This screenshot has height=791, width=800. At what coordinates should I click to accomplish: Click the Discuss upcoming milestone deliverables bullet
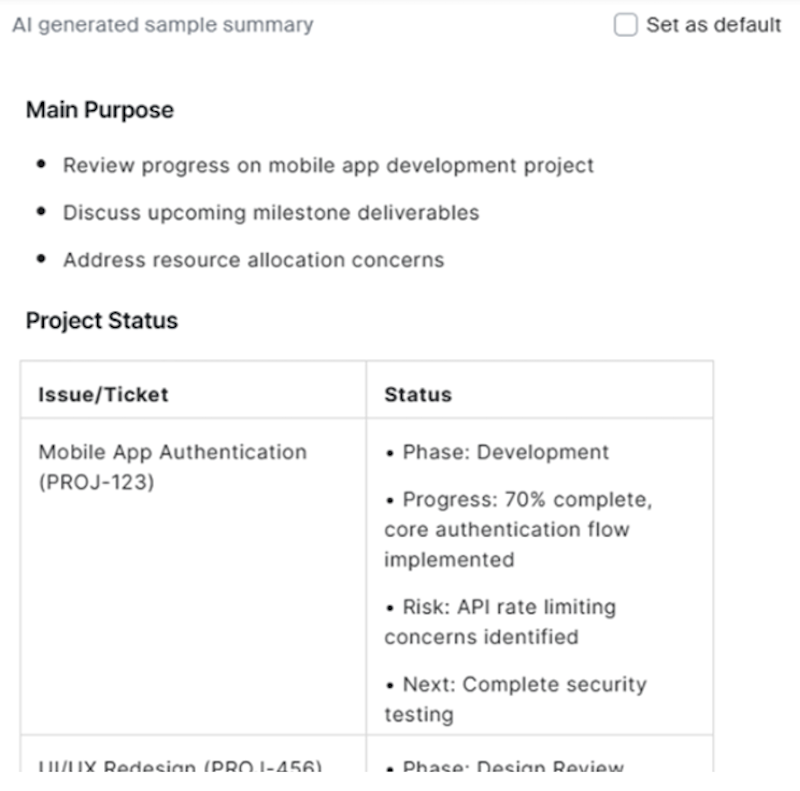pos(270,213)
